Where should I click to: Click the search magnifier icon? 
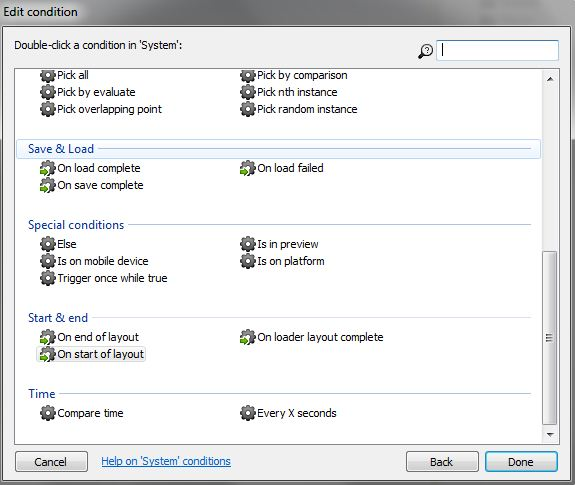tap(425, 51)
